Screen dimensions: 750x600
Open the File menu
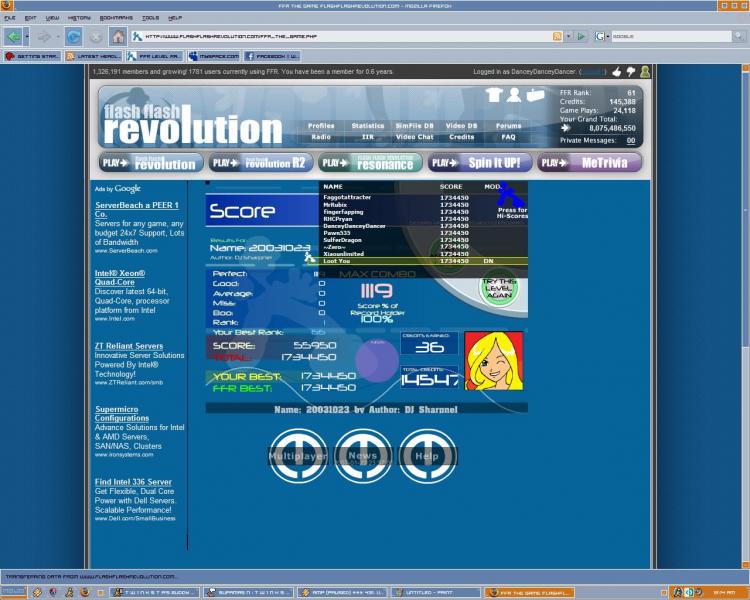10,18
